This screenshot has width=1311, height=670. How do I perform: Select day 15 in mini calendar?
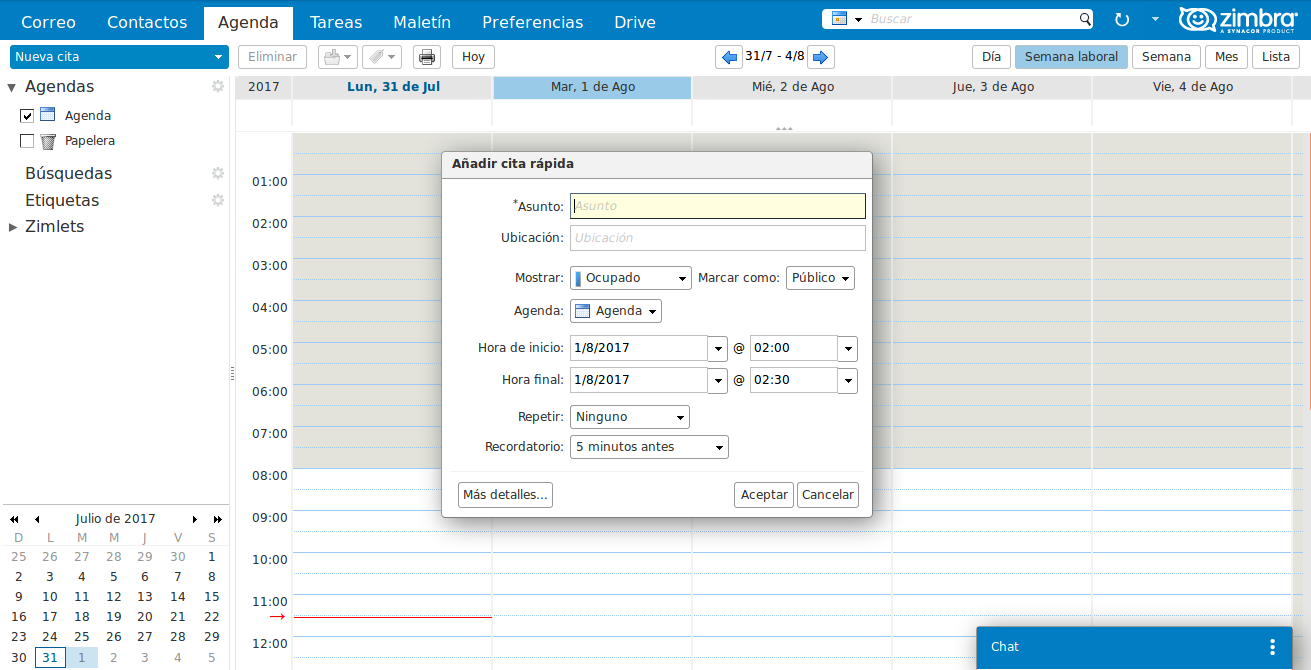pyautogui.click(x=211, y=596)
